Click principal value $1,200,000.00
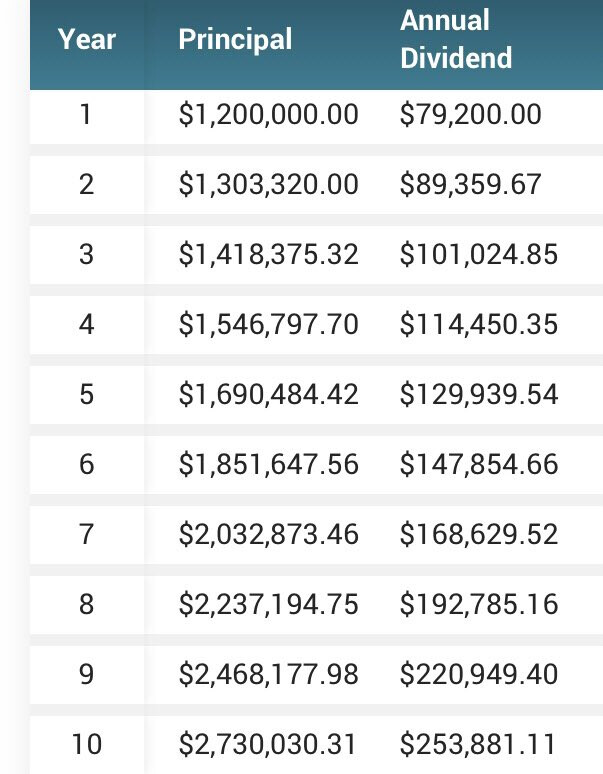Image resolution: width=603 pixels, height=774 pixels. (268, 115)
